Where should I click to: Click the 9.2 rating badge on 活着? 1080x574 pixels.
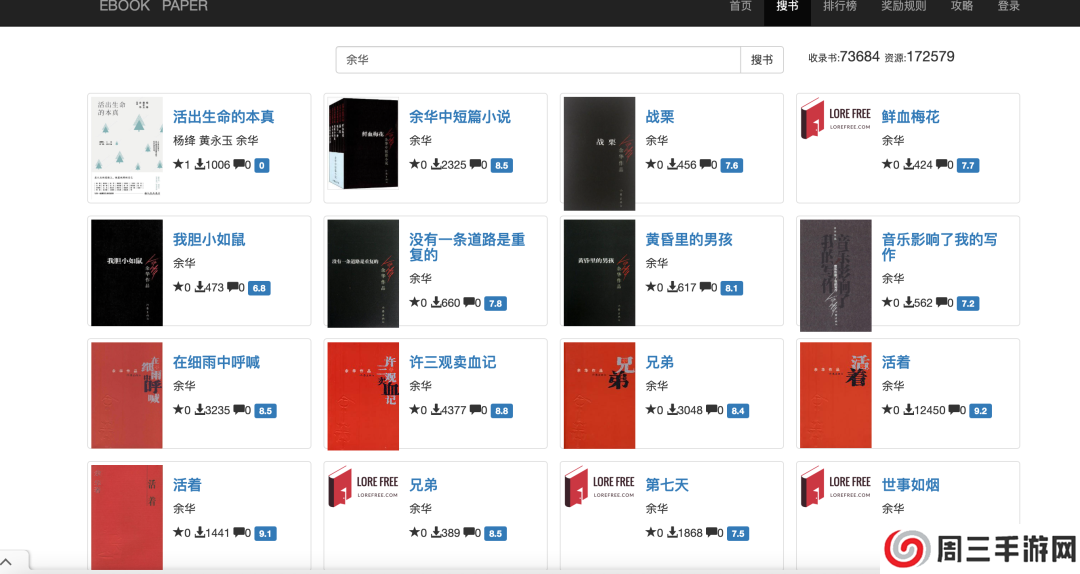point(980,411)
